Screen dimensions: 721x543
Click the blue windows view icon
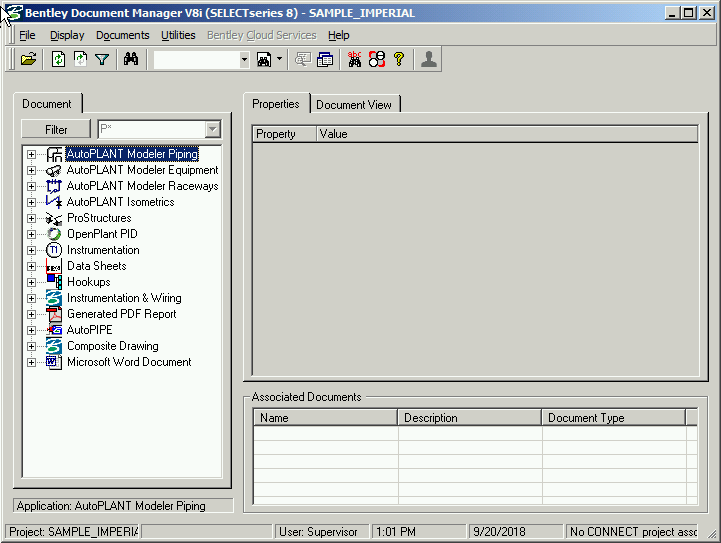coord(325,60)
